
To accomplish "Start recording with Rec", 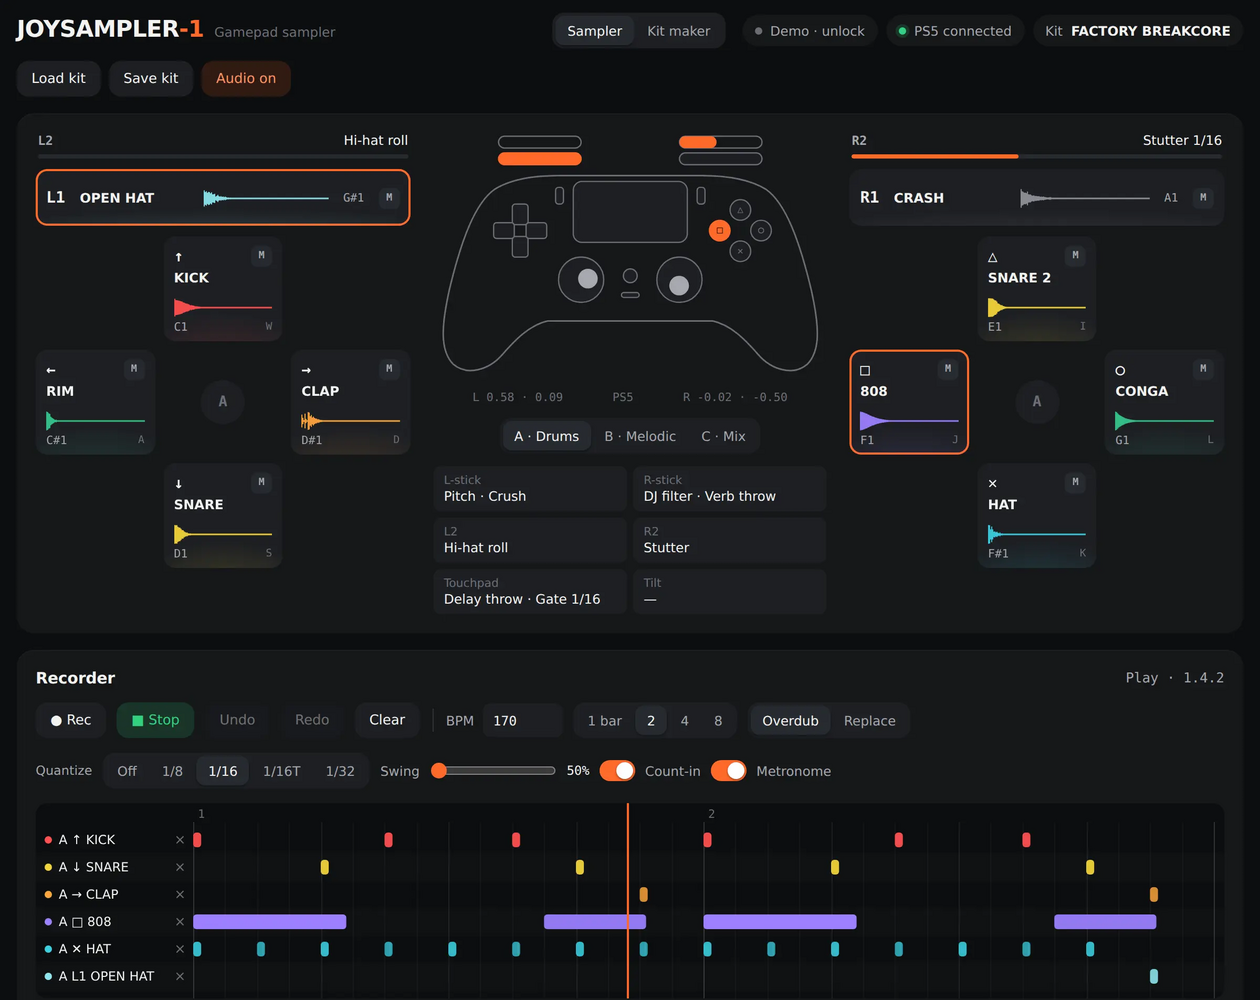I will pos(71,720).
